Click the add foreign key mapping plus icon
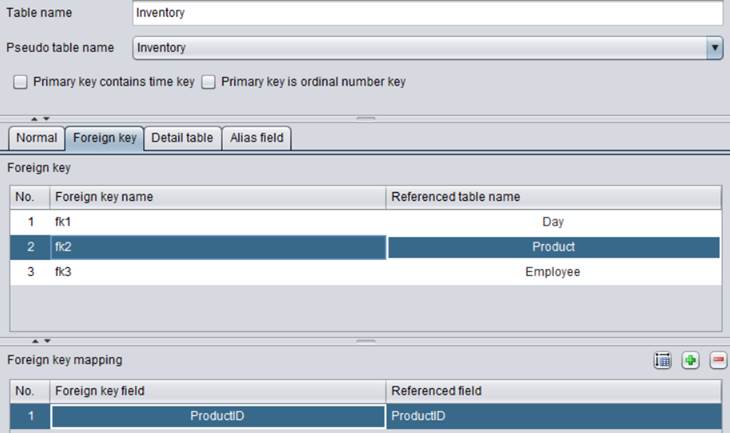 [690, 360]
